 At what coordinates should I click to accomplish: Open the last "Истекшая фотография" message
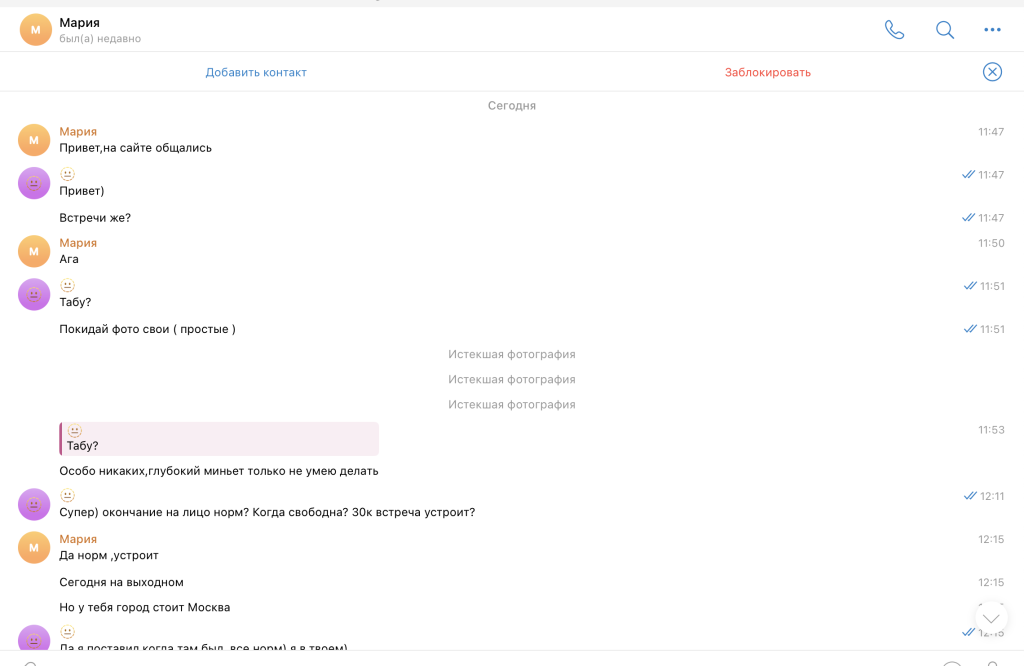pyautogui.click(x=511, y=405)
